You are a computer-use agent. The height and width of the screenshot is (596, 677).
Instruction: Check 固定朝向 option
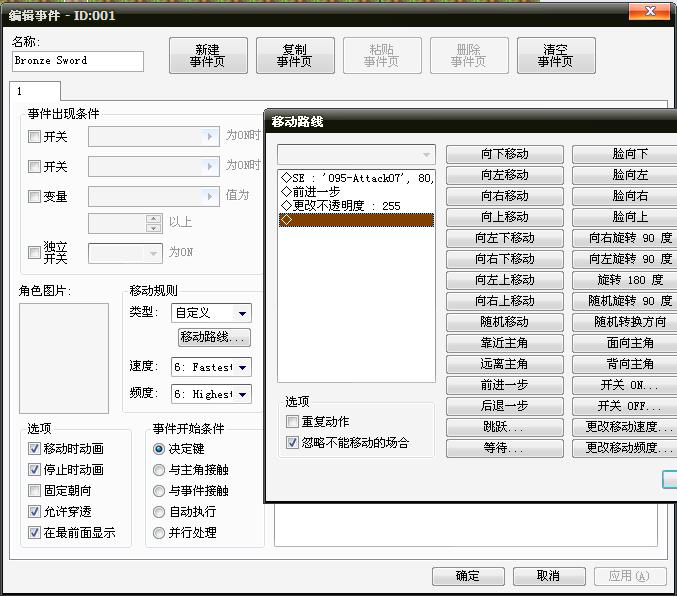point(34,490)
